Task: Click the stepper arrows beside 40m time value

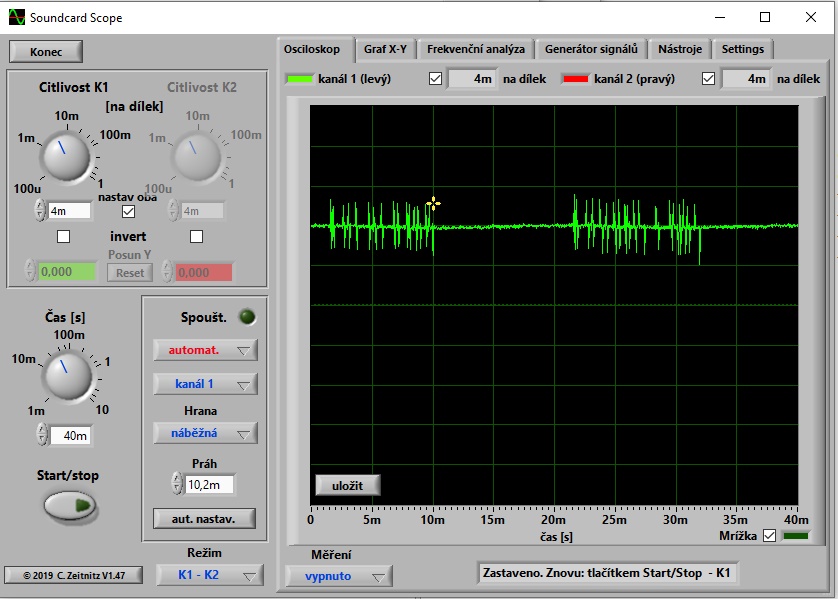Action: (x=40, y=435)
